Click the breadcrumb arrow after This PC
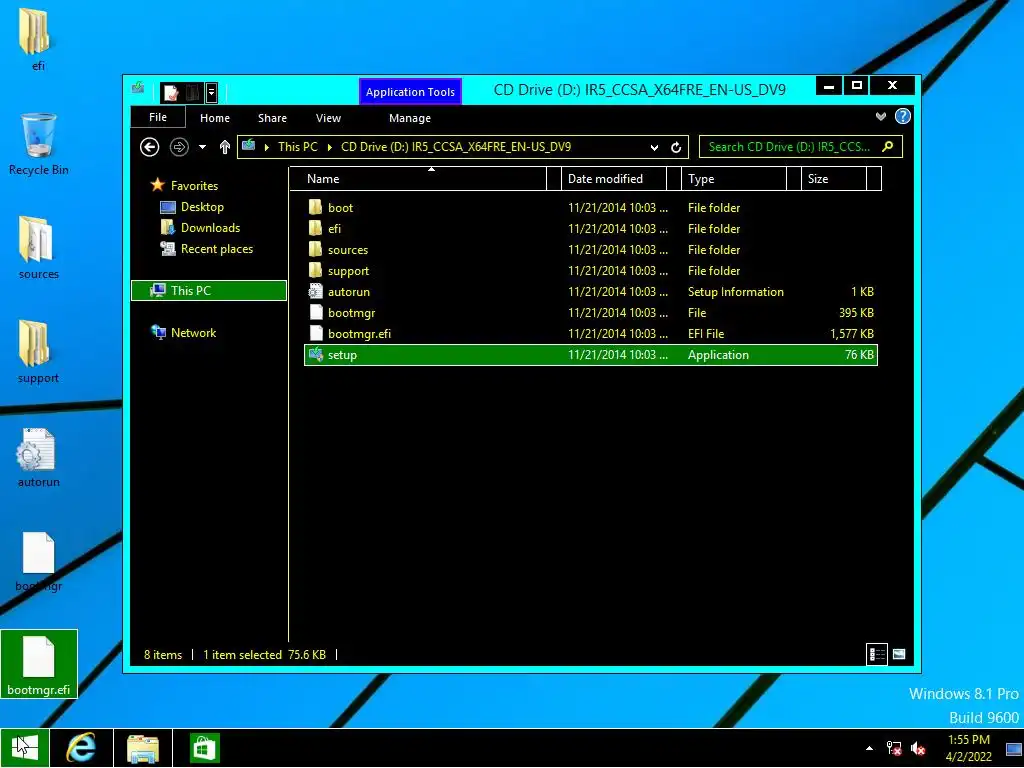Image resolution: width=1024 pixels, height=768 pixels. [x=329, y=147]
